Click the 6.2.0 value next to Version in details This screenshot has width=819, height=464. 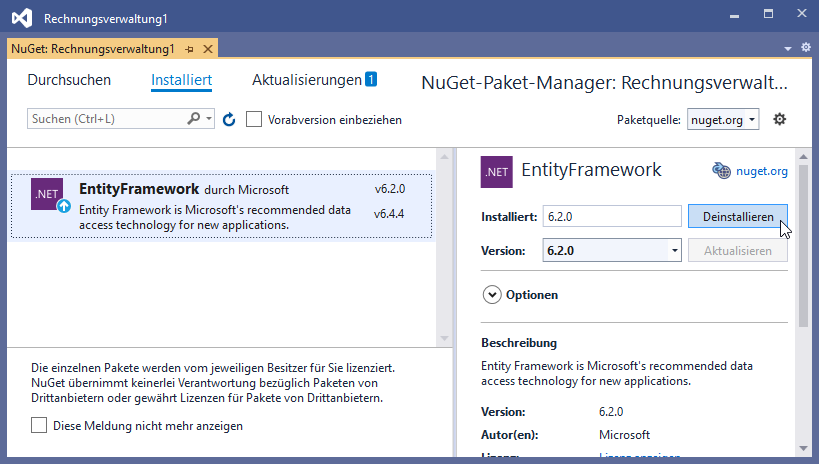pyautogui.click(x=611, y=412)
